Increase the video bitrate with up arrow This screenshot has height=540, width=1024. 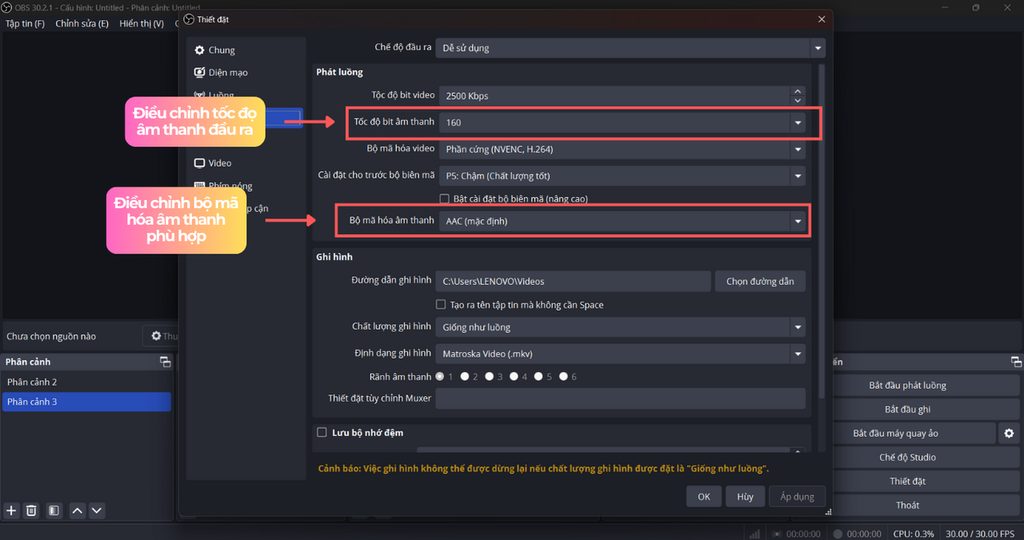tap(797, 91)
